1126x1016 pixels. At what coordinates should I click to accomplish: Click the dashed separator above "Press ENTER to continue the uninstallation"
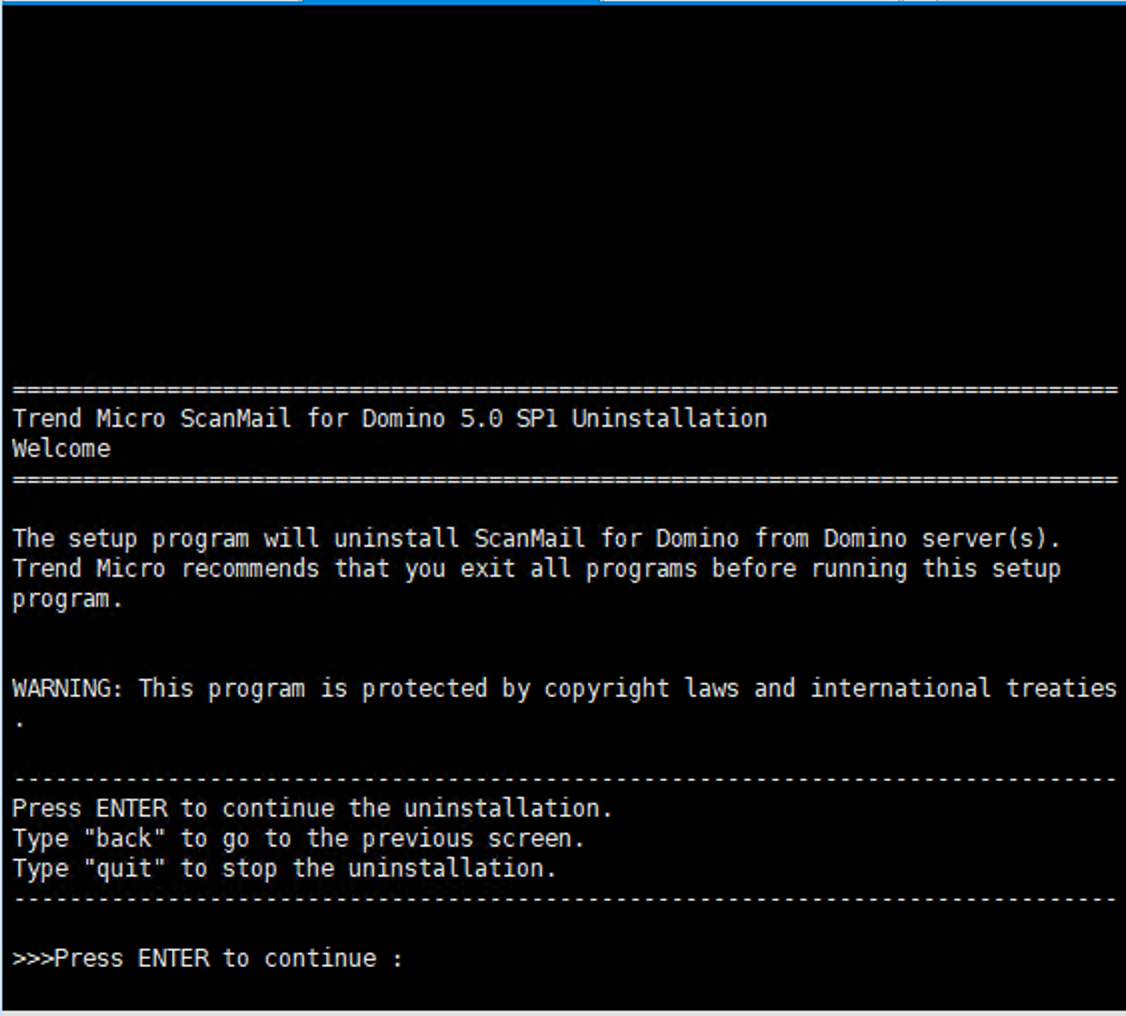[564, 779]
